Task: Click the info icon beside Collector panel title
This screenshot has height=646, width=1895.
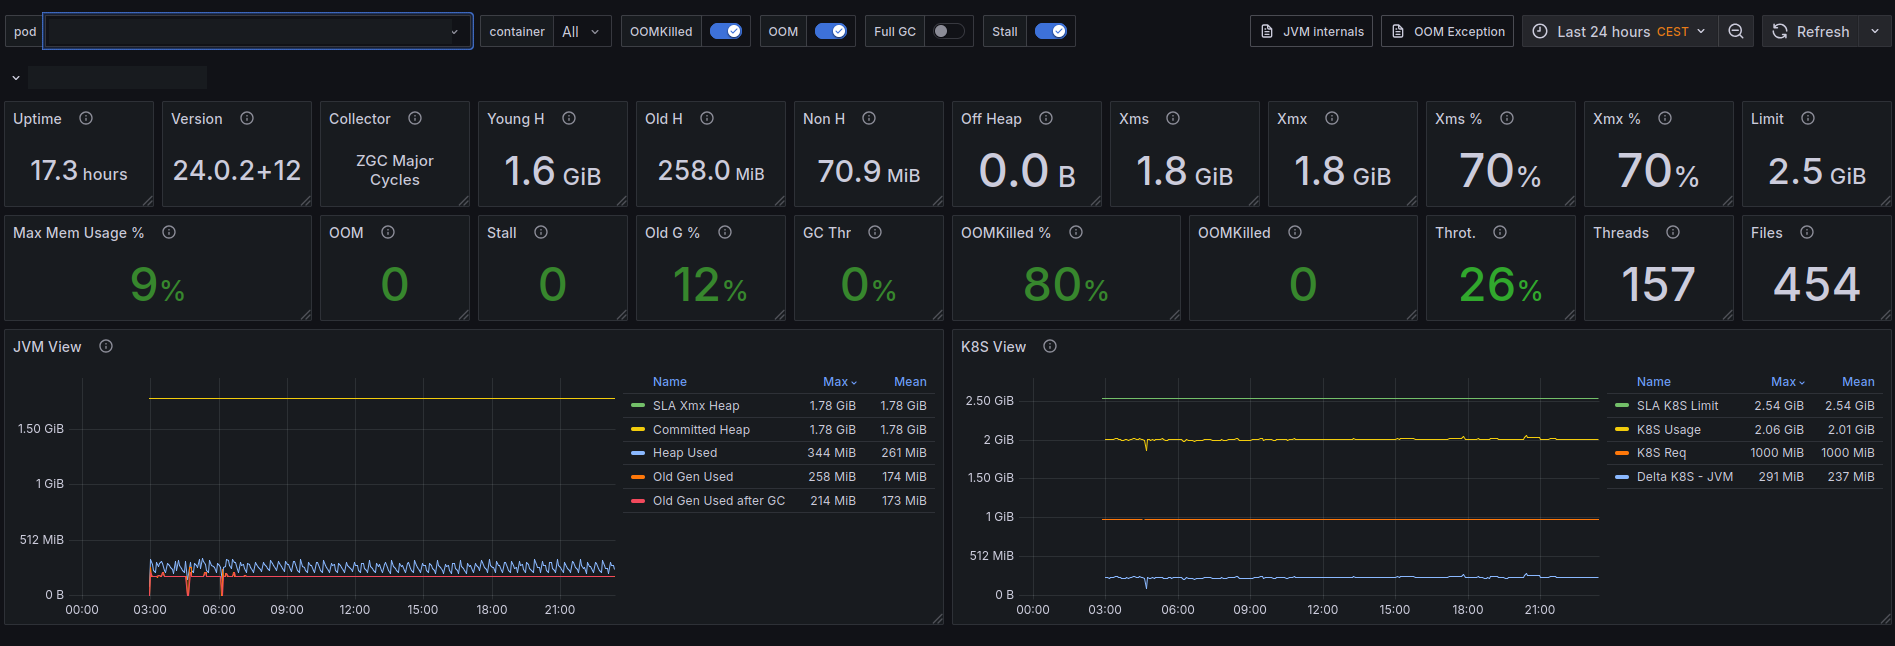Action: 415,118
